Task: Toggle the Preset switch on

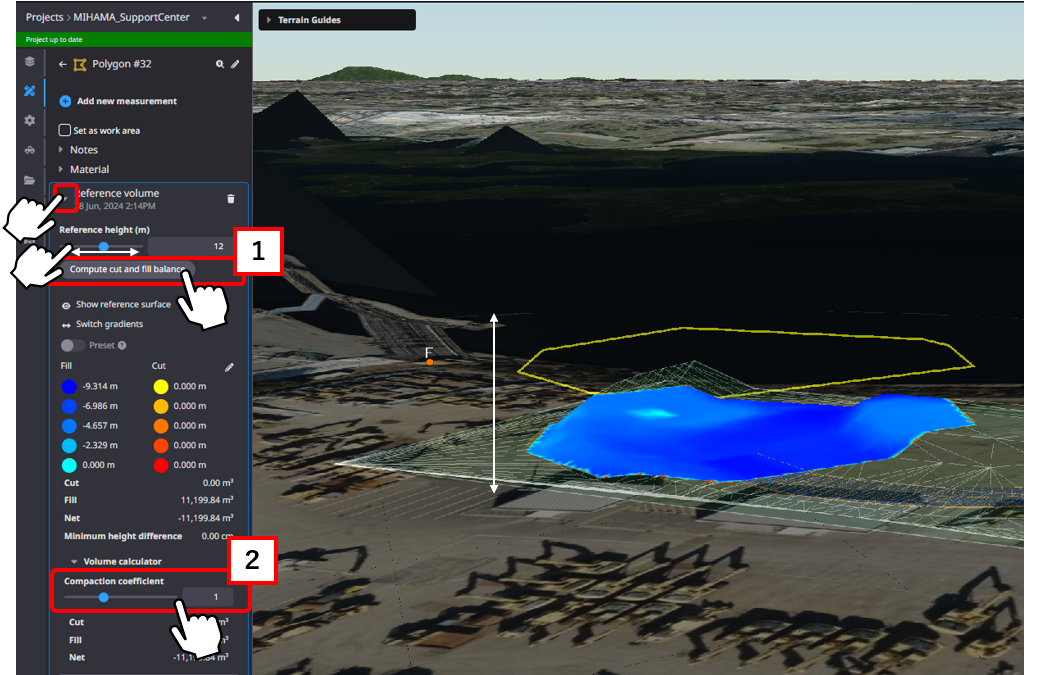Action: [72, 345]
